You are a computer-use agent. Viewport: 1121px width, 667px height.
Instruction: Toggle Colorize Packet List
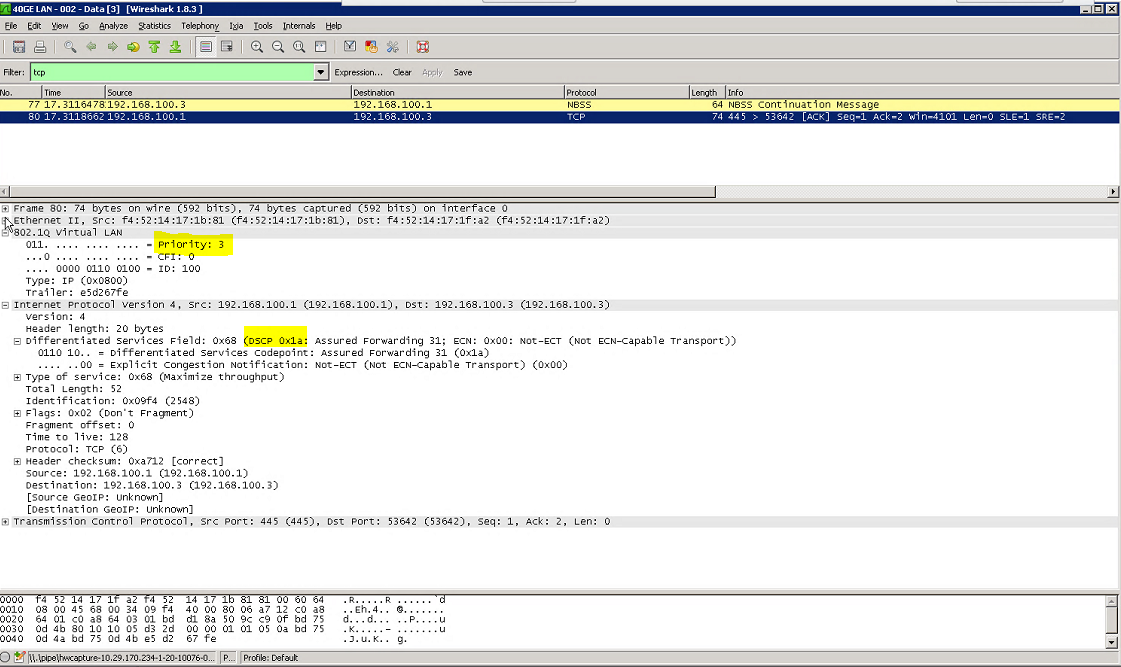point(206,46)
